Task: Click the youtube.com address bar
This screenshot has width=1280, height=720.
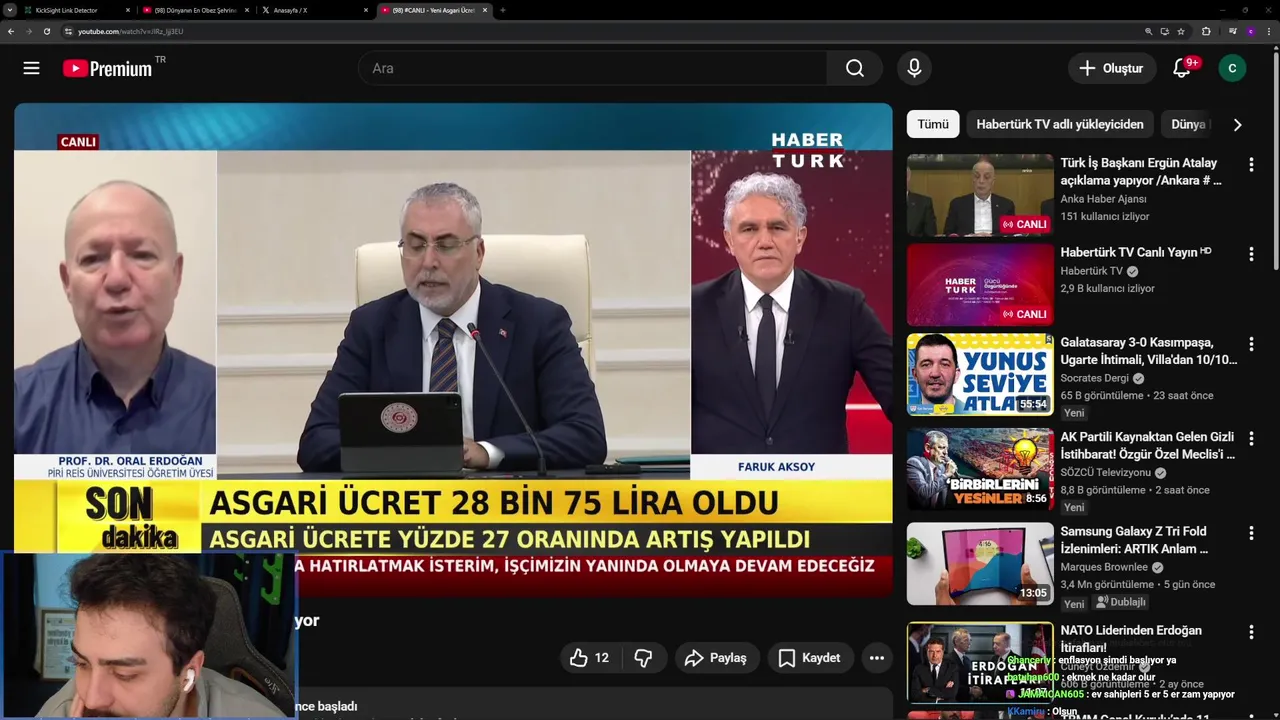Action: (600, 31)
